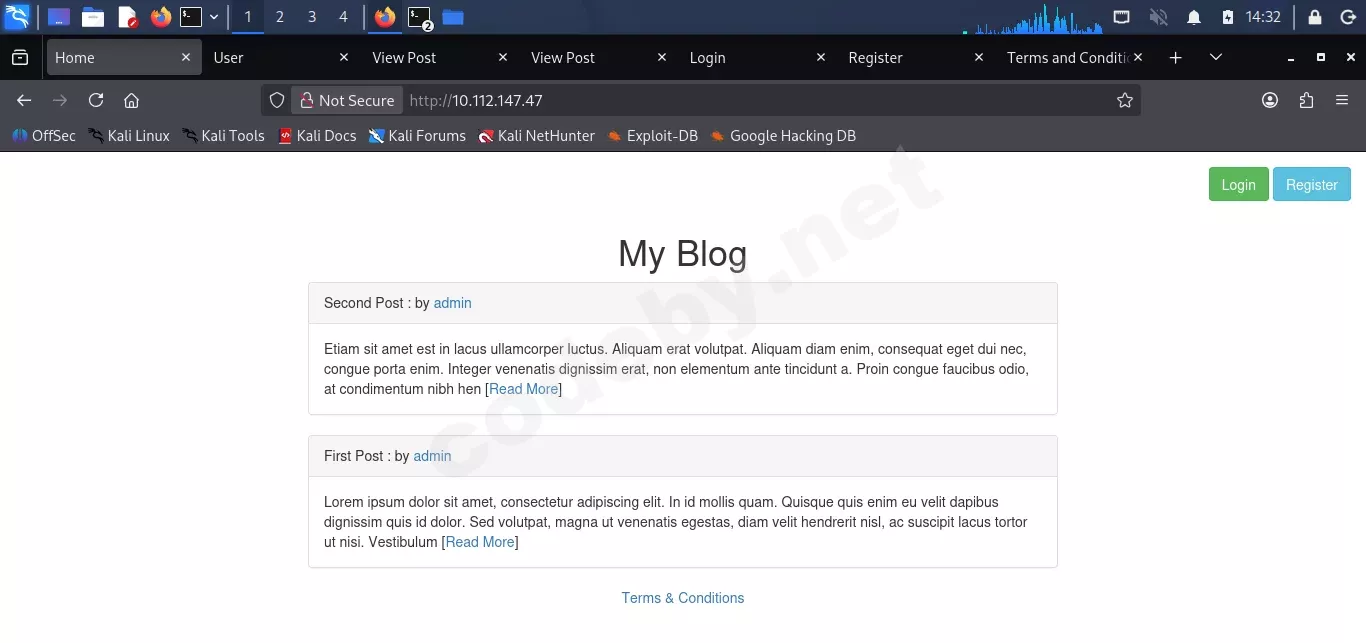Go back with the left arrow
Viewport: 1366px width, 643px height.
pyautogui.click(x=24, y=100)
